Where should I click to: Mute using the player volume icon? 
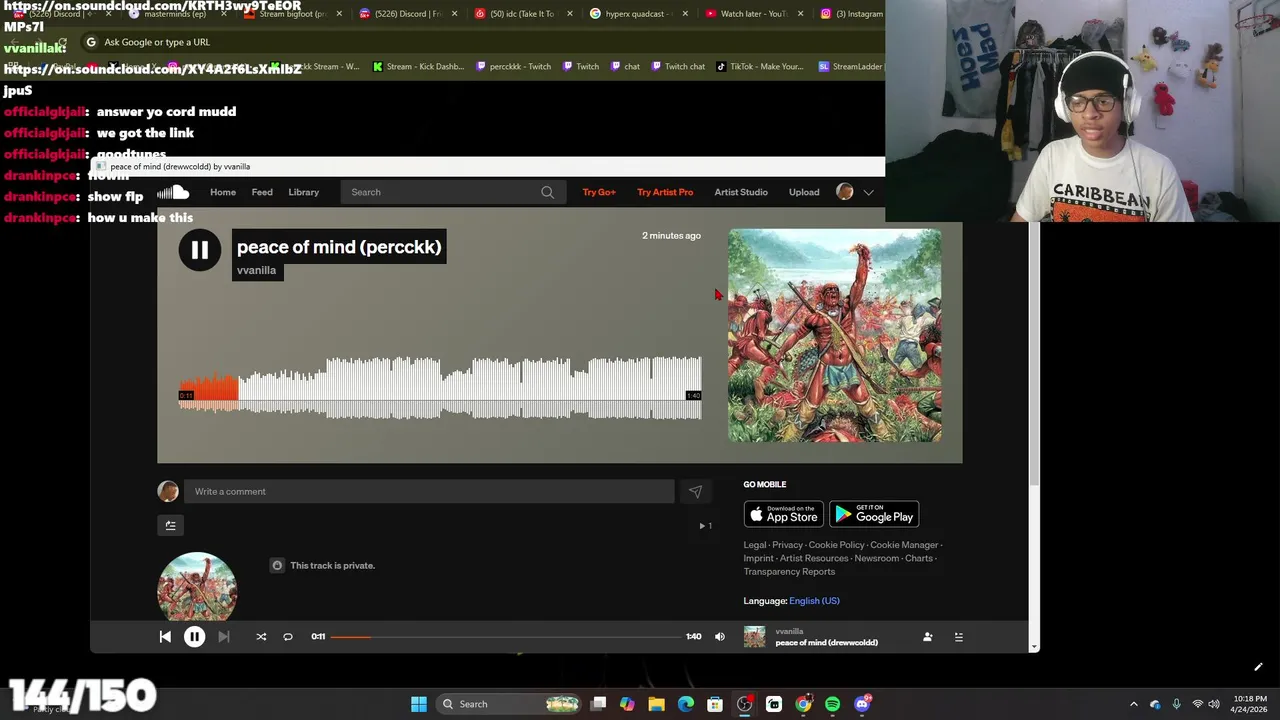720,636
